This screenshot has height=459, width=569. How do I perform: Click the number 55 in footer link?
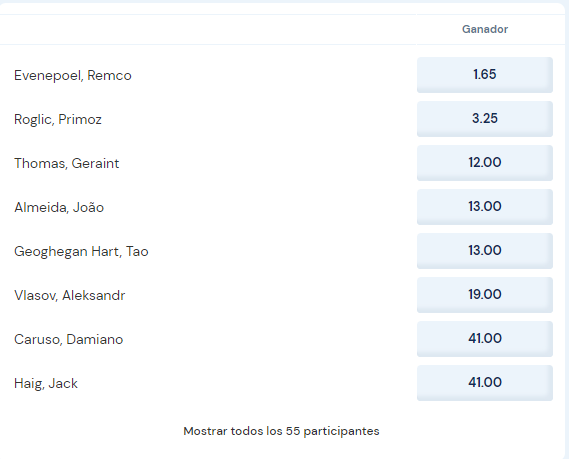click(x=293, y=431)
